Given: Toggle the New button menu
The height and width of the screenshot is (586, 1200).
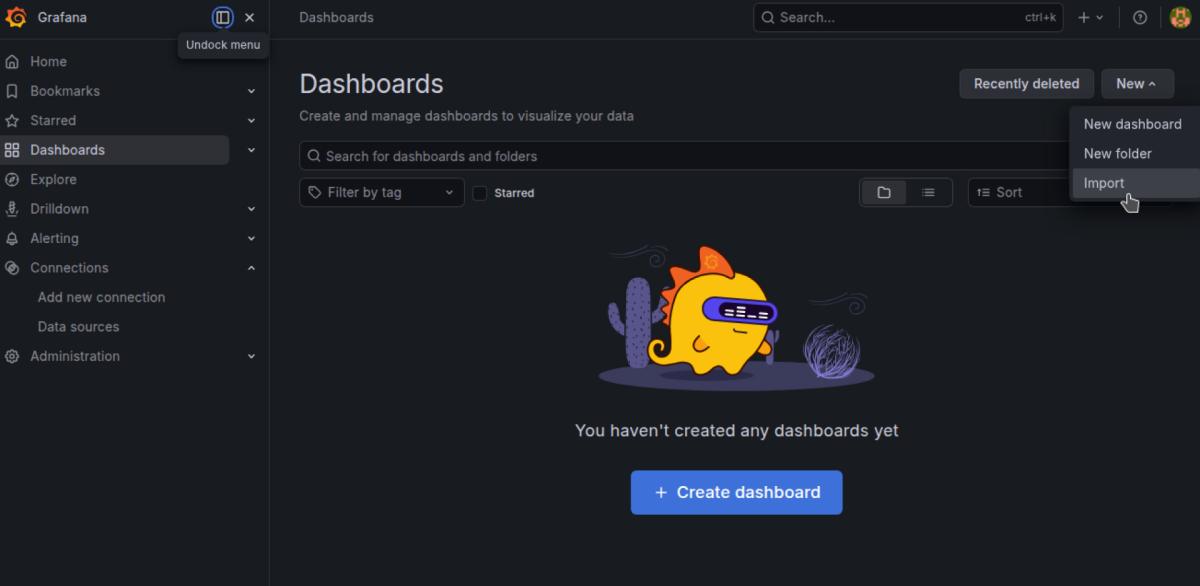Looking at the screenshot, I should 1137,84.
